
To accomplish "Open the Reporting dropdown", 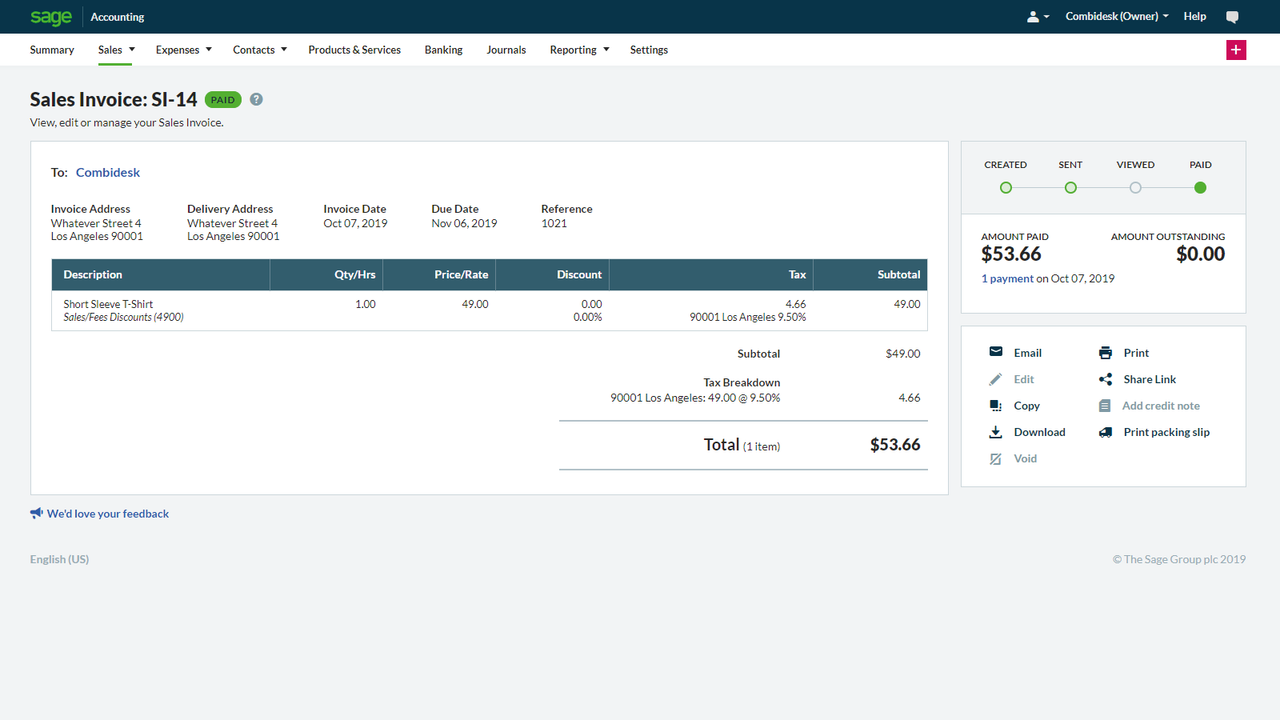I will [x=578, y=49].
